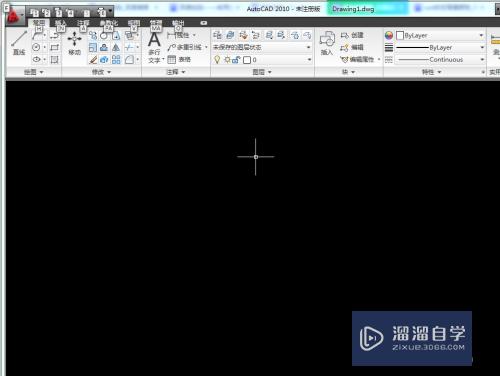This screenshot has height=376, width=500.
Task: Toggle layer 0 lock icon
Action: tap(236, 60)
